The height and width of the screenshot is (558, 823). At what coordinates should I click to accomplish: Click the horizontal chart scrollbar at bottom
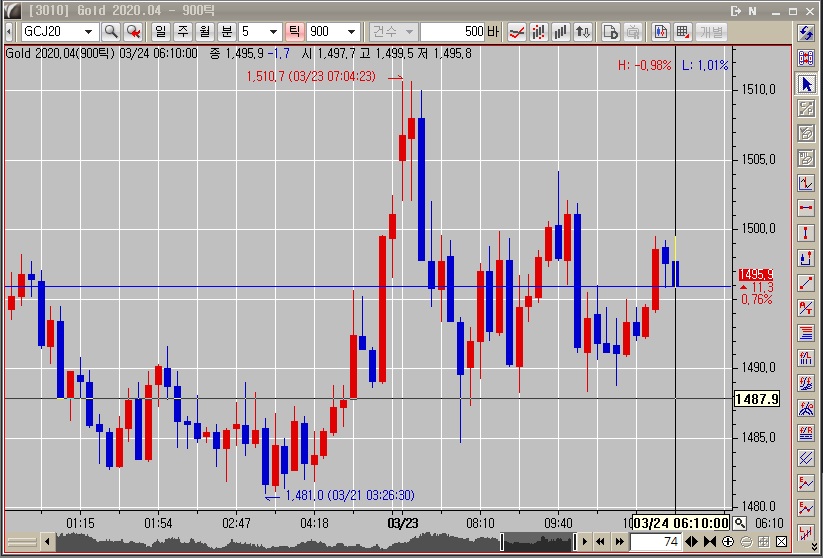tap(300, 542)
